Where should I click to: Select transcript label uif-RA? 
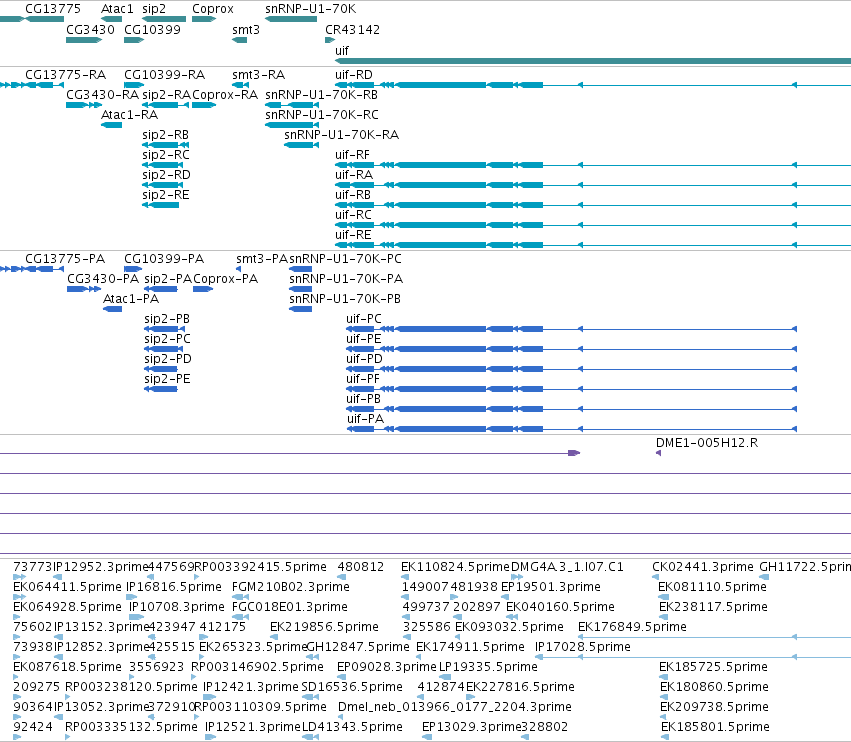point(354,175)
